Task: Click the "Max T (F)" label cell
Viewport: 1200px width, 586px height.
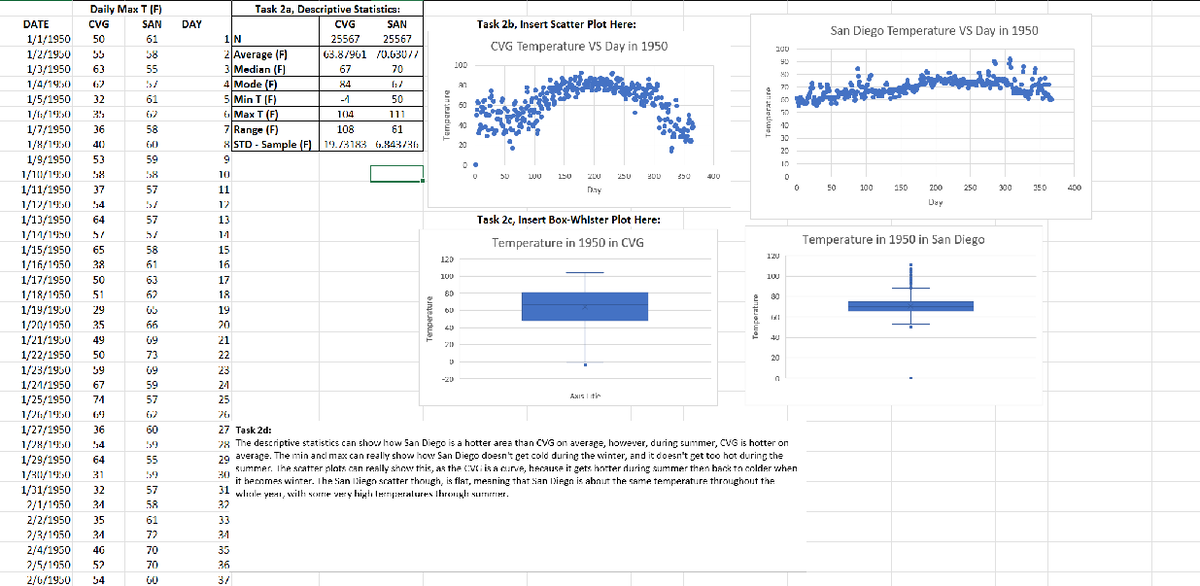Action: [273, 113]
